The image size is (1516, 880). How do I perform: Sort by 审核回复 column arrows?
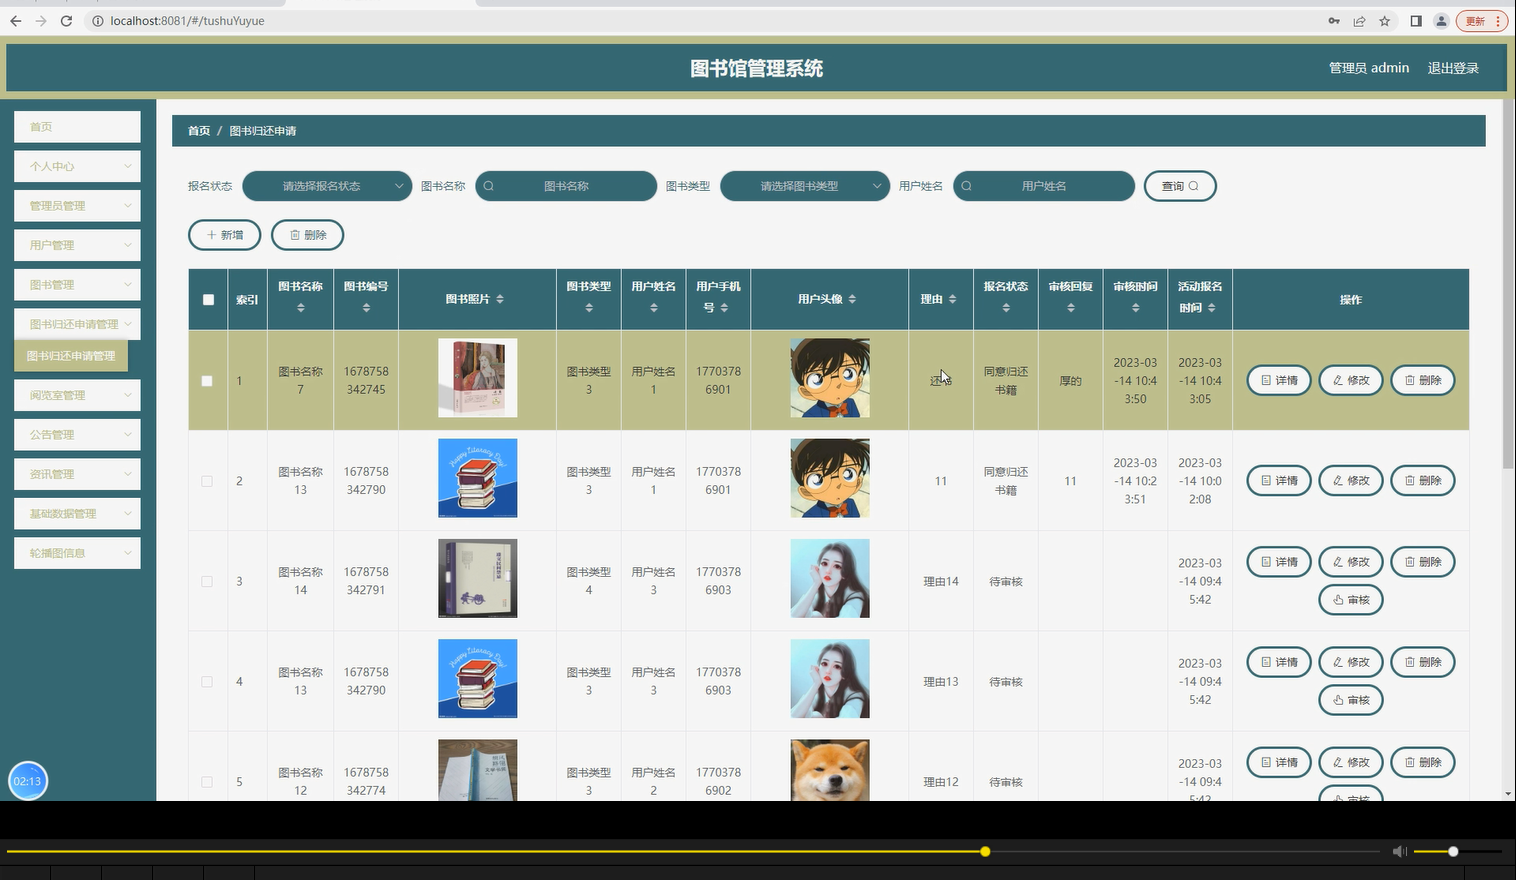coord(1070,308)
